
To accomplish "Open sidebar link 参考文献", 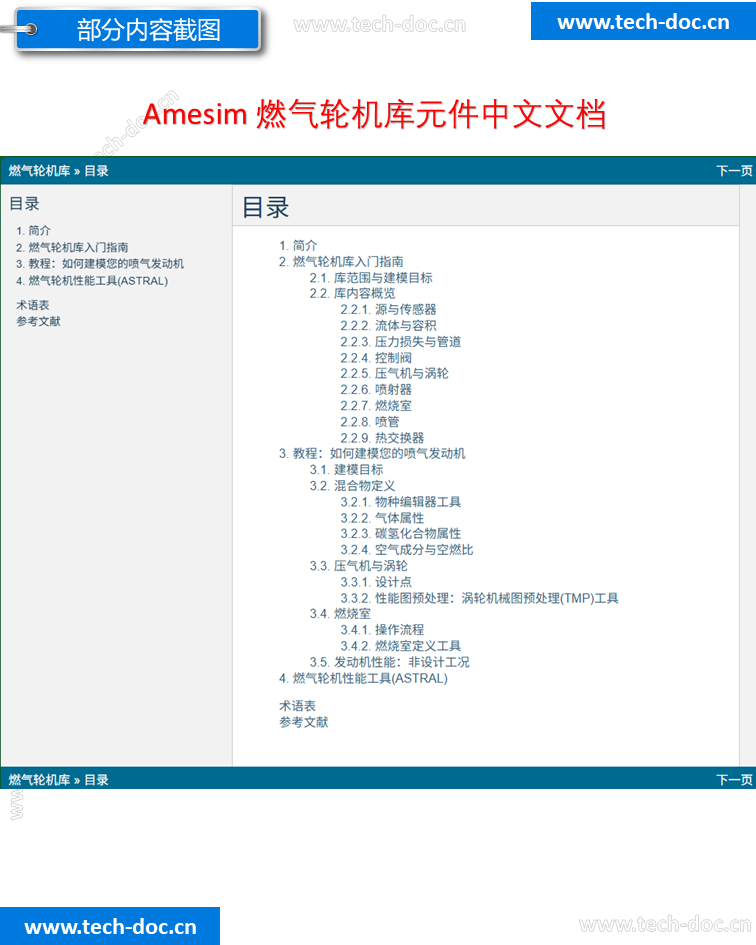I will tap(38, 321).
